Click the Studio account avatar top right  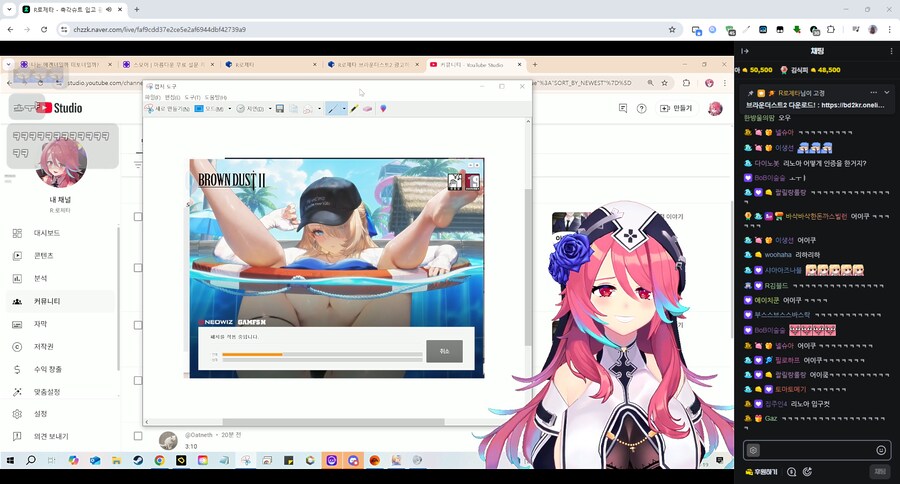point(715,108)
